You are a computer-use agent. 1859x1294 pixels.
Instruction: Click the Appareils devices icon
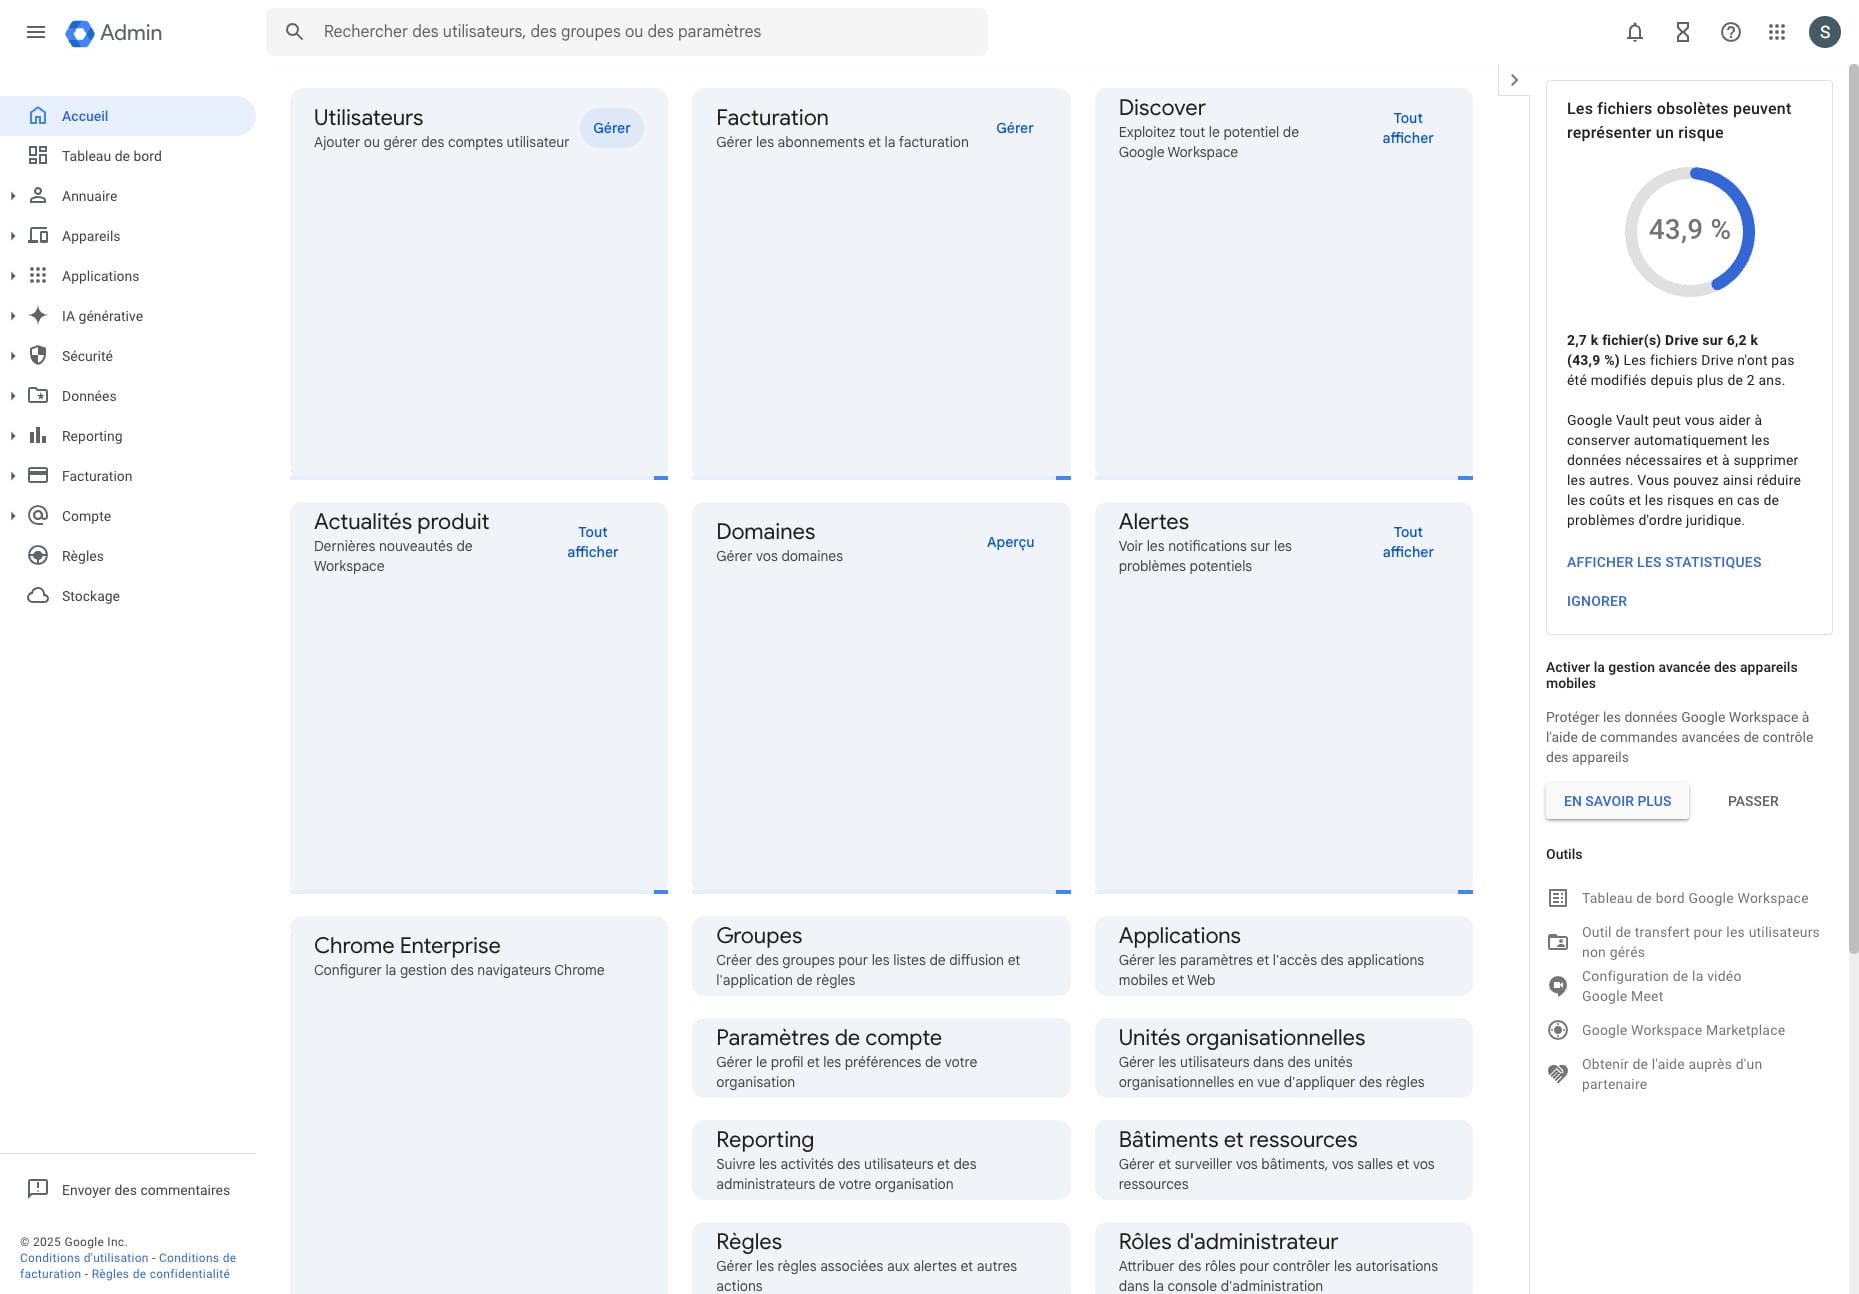(38, 236)
